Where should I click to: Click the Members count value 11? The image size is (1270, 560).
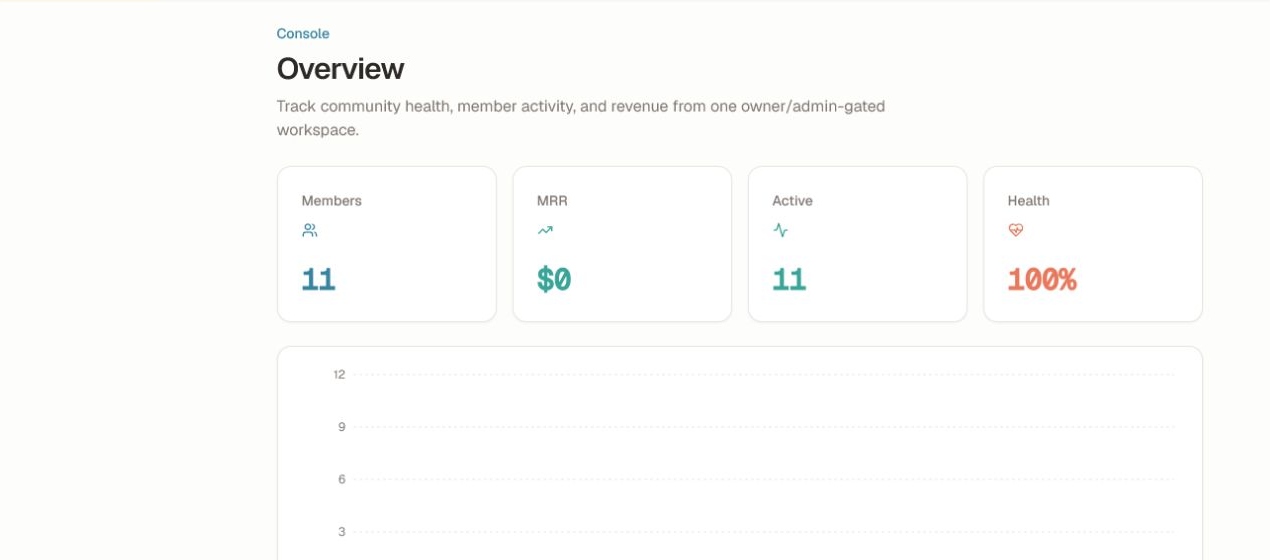pos(318,279)
